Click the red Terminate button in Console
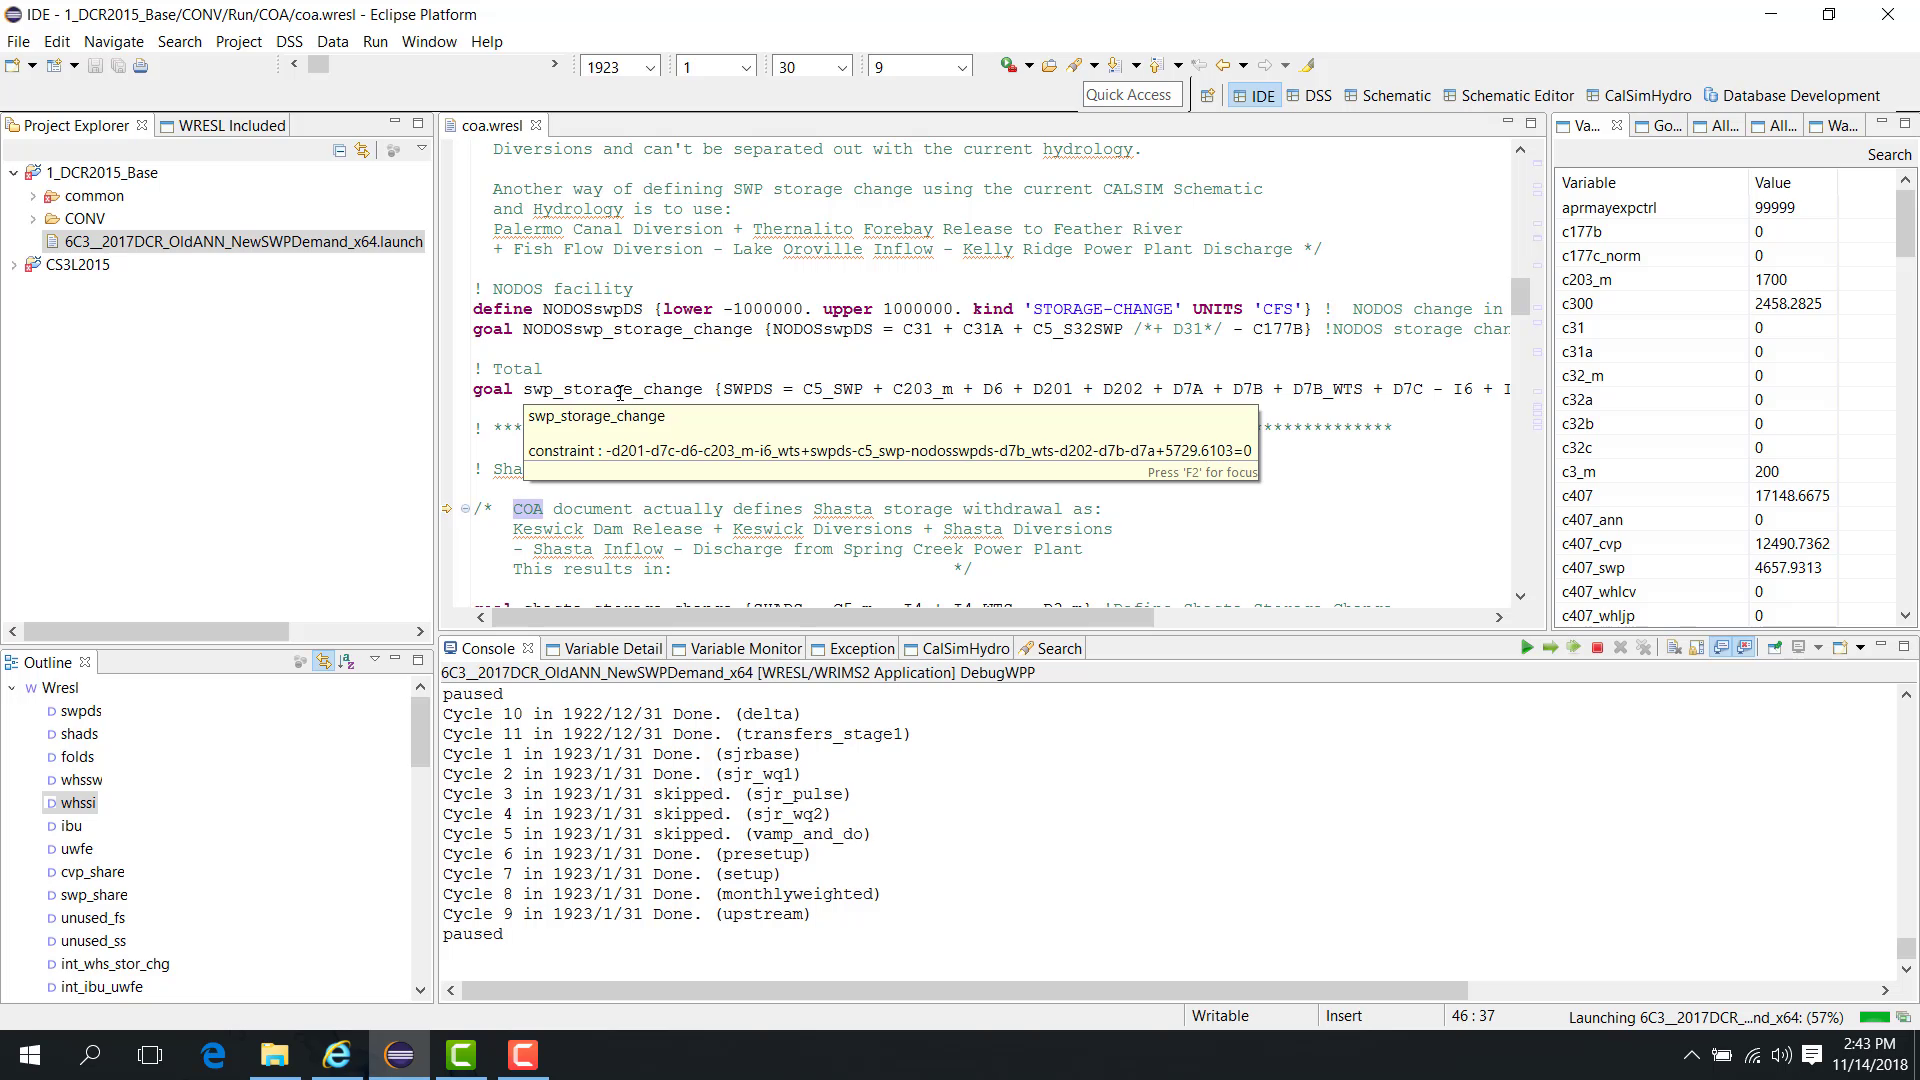1920x1080 pixels. click(1597, 648)
